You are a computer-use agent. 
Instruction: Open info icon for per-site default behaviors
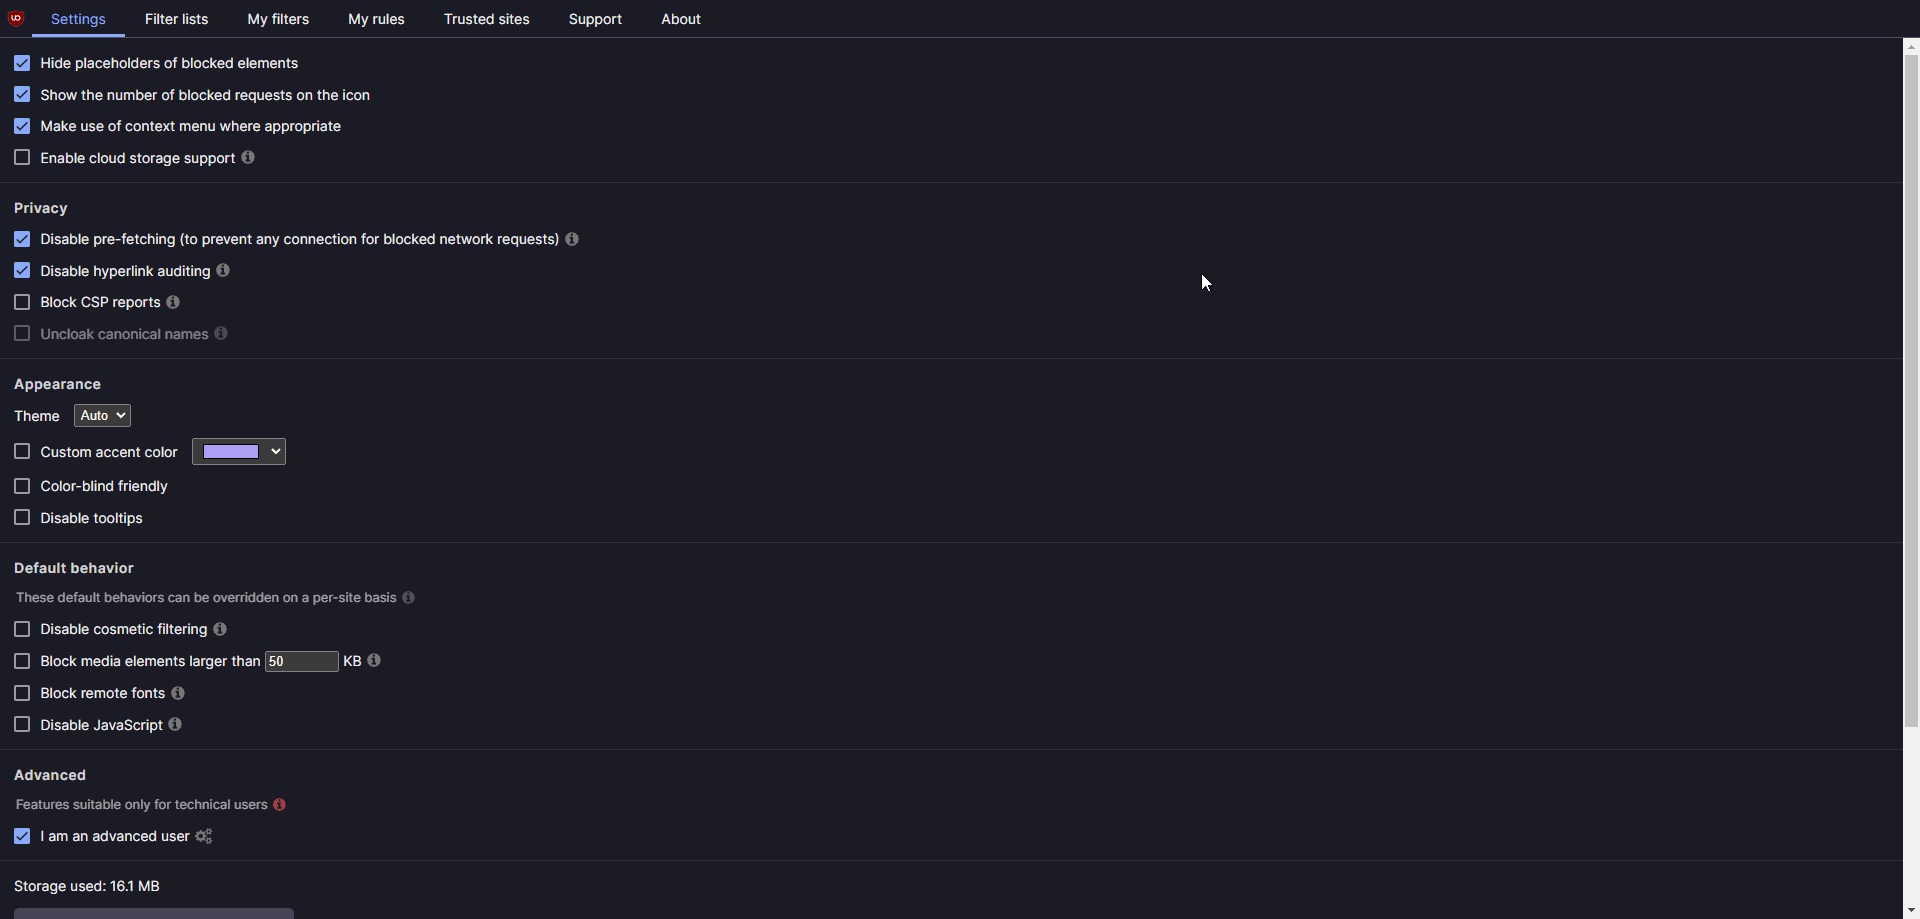pyautogui.click(x=408, y=597)
